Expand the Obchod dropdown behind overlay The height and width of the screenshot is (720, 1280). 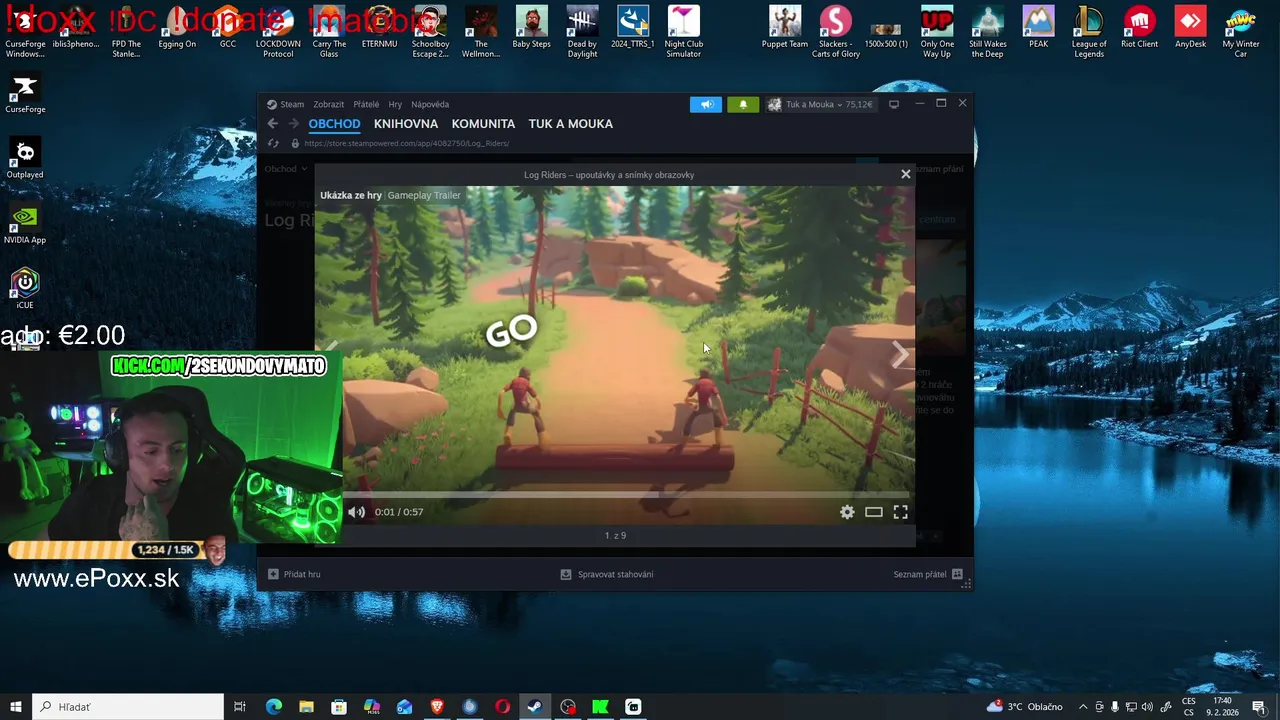[286, 169]
